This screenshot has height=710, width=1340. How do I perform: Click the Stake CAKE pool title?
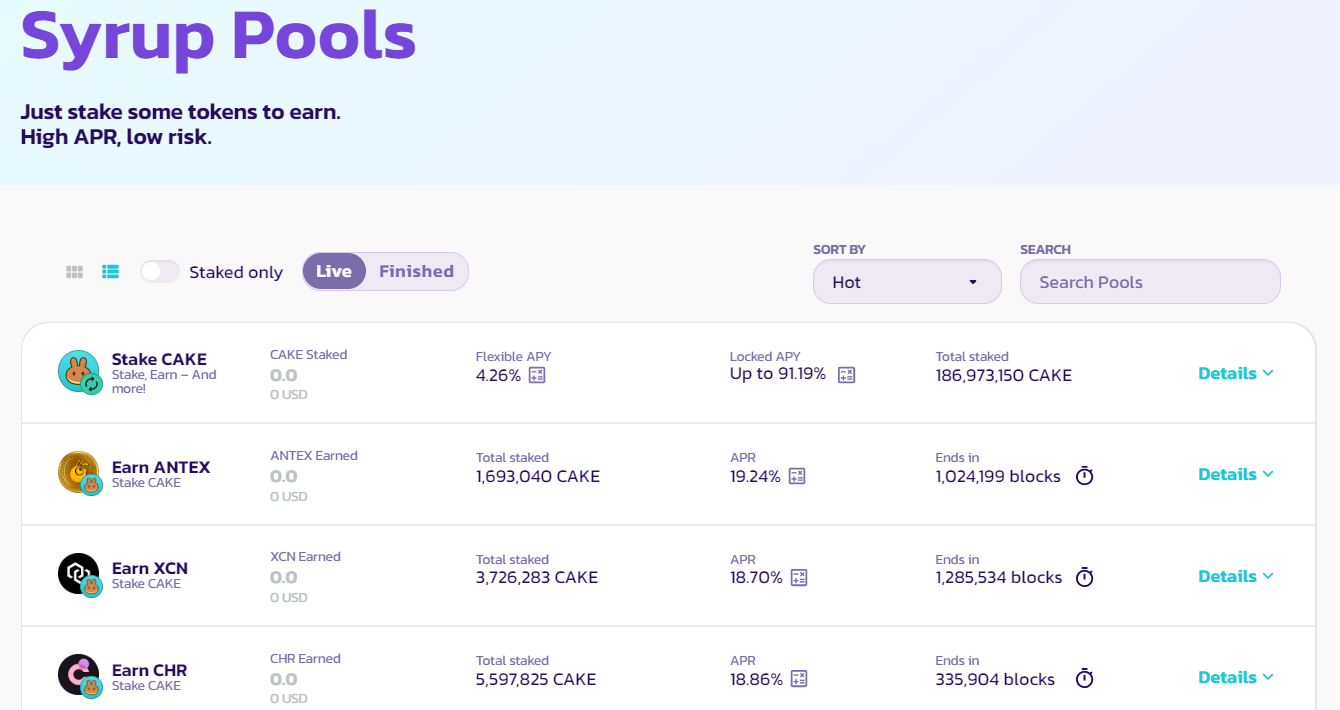[159, 359]
